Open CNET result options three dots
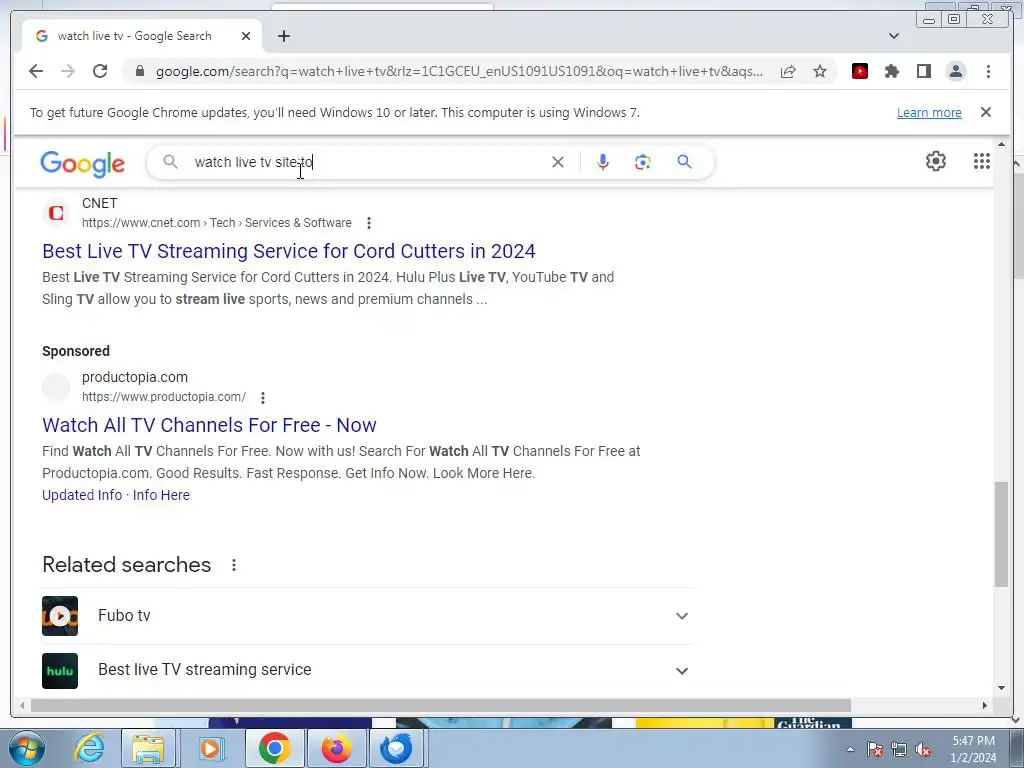 [369, 223]
